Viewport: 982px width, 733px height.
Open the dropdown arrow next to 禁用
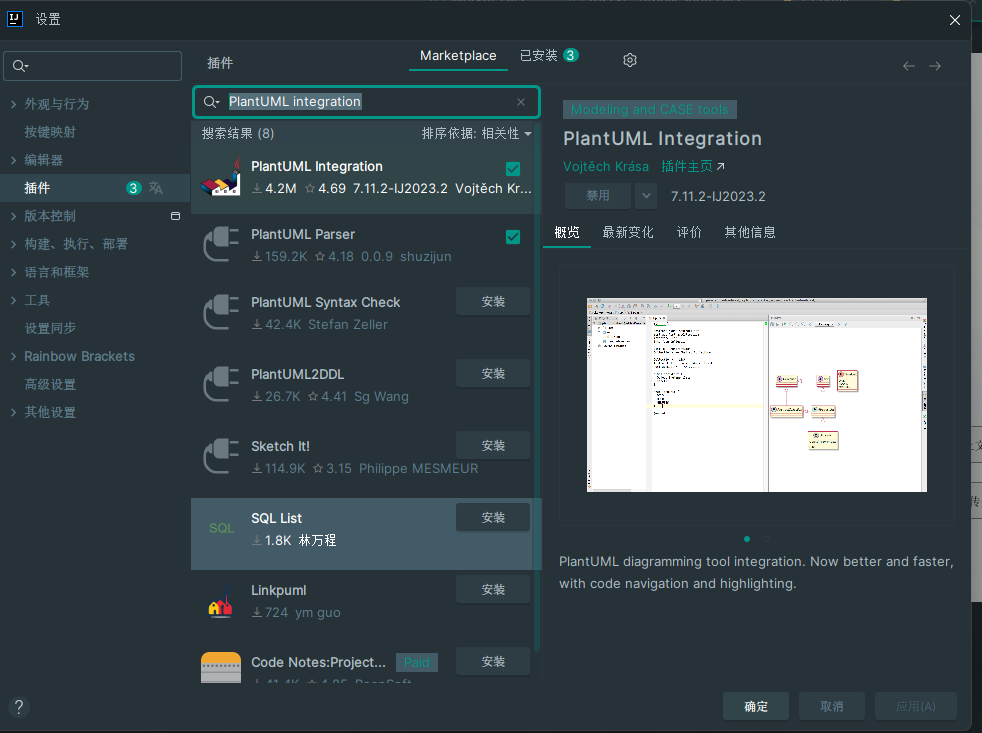(646, 196)
